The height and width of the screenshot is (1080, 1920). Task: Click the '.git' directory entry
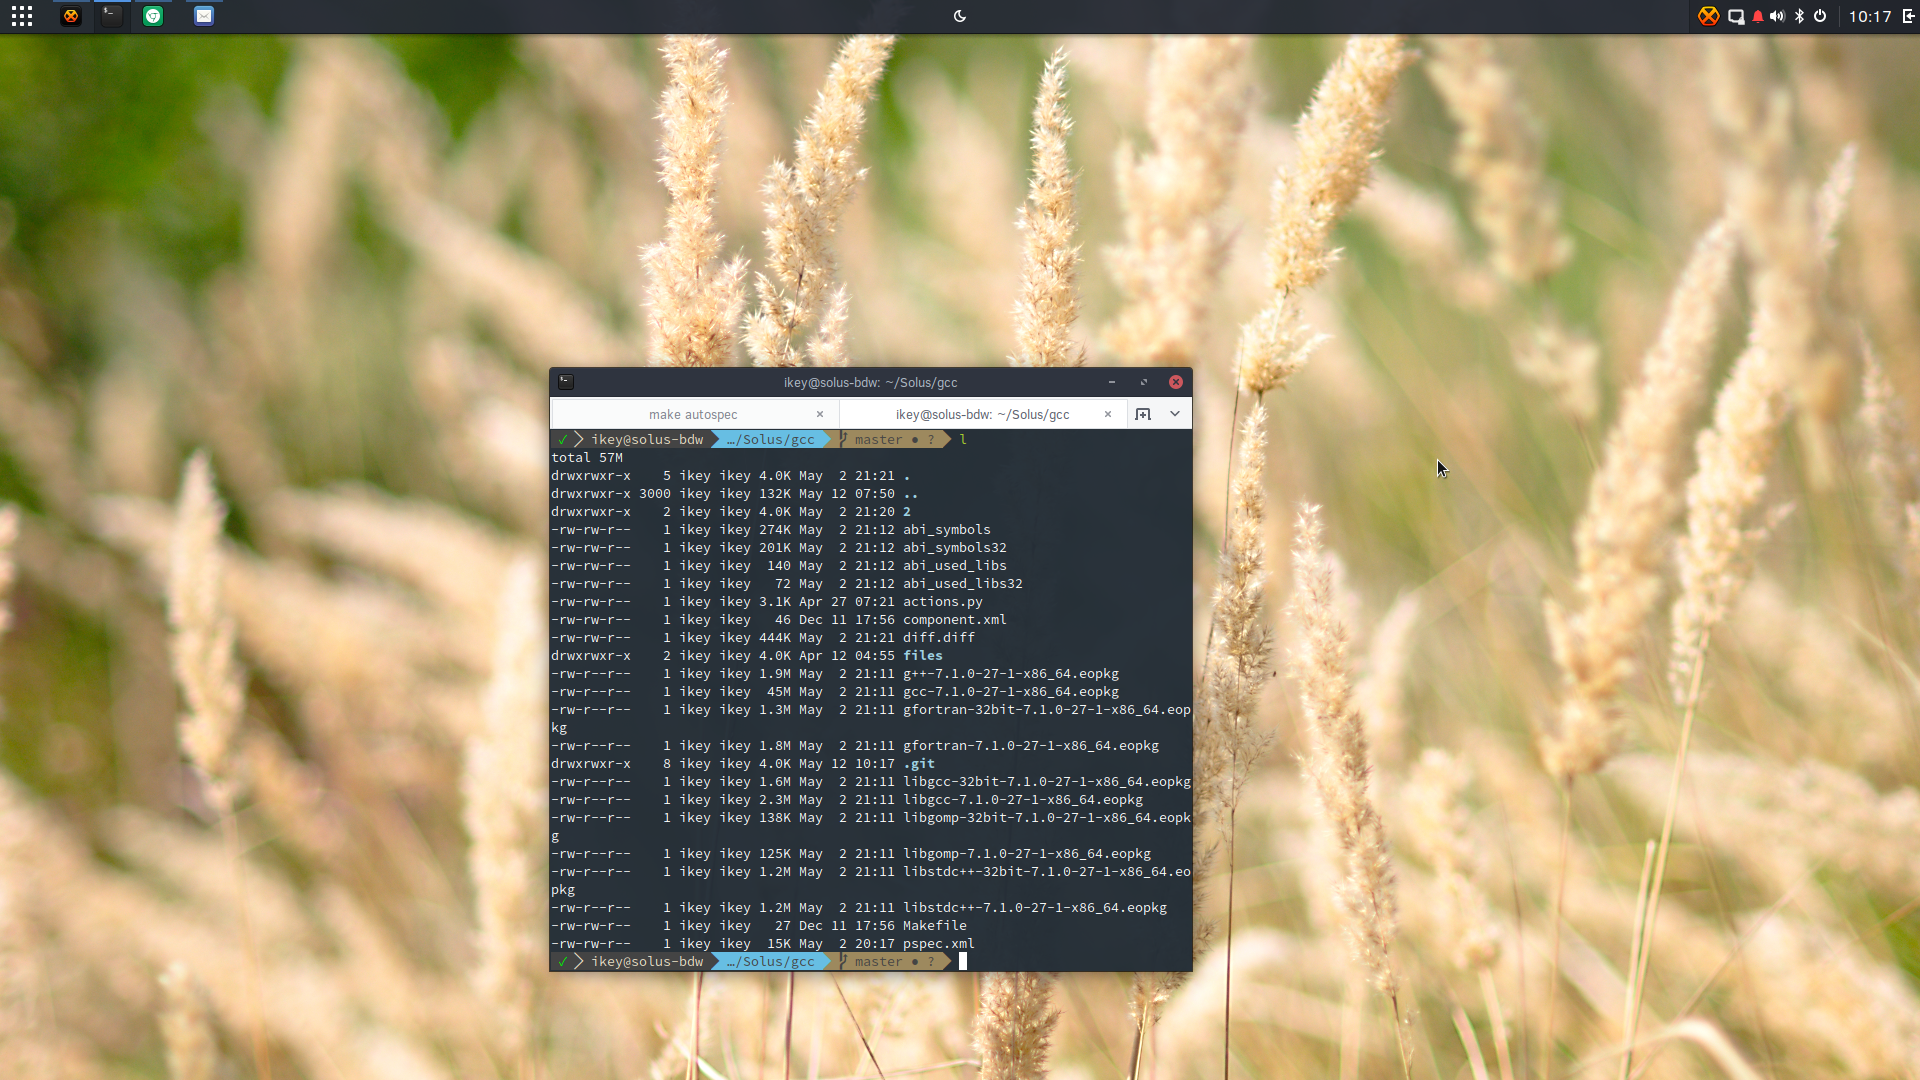(x=919, y=764)
